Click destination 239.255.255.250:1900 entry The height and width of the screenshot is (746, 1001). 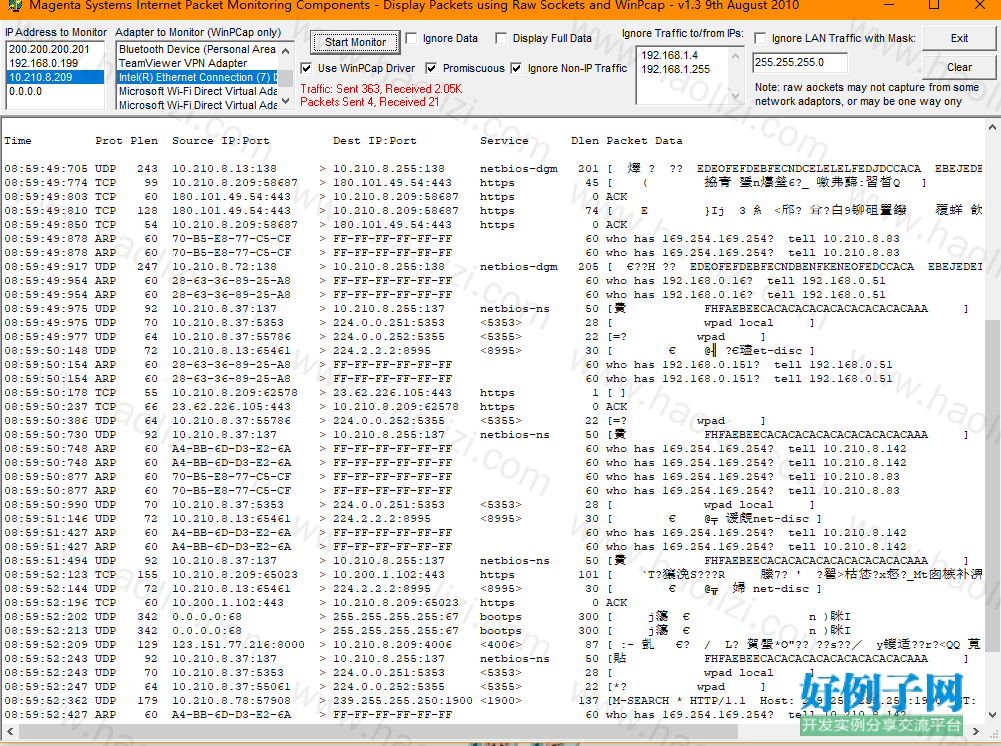(x=403, y=701)
